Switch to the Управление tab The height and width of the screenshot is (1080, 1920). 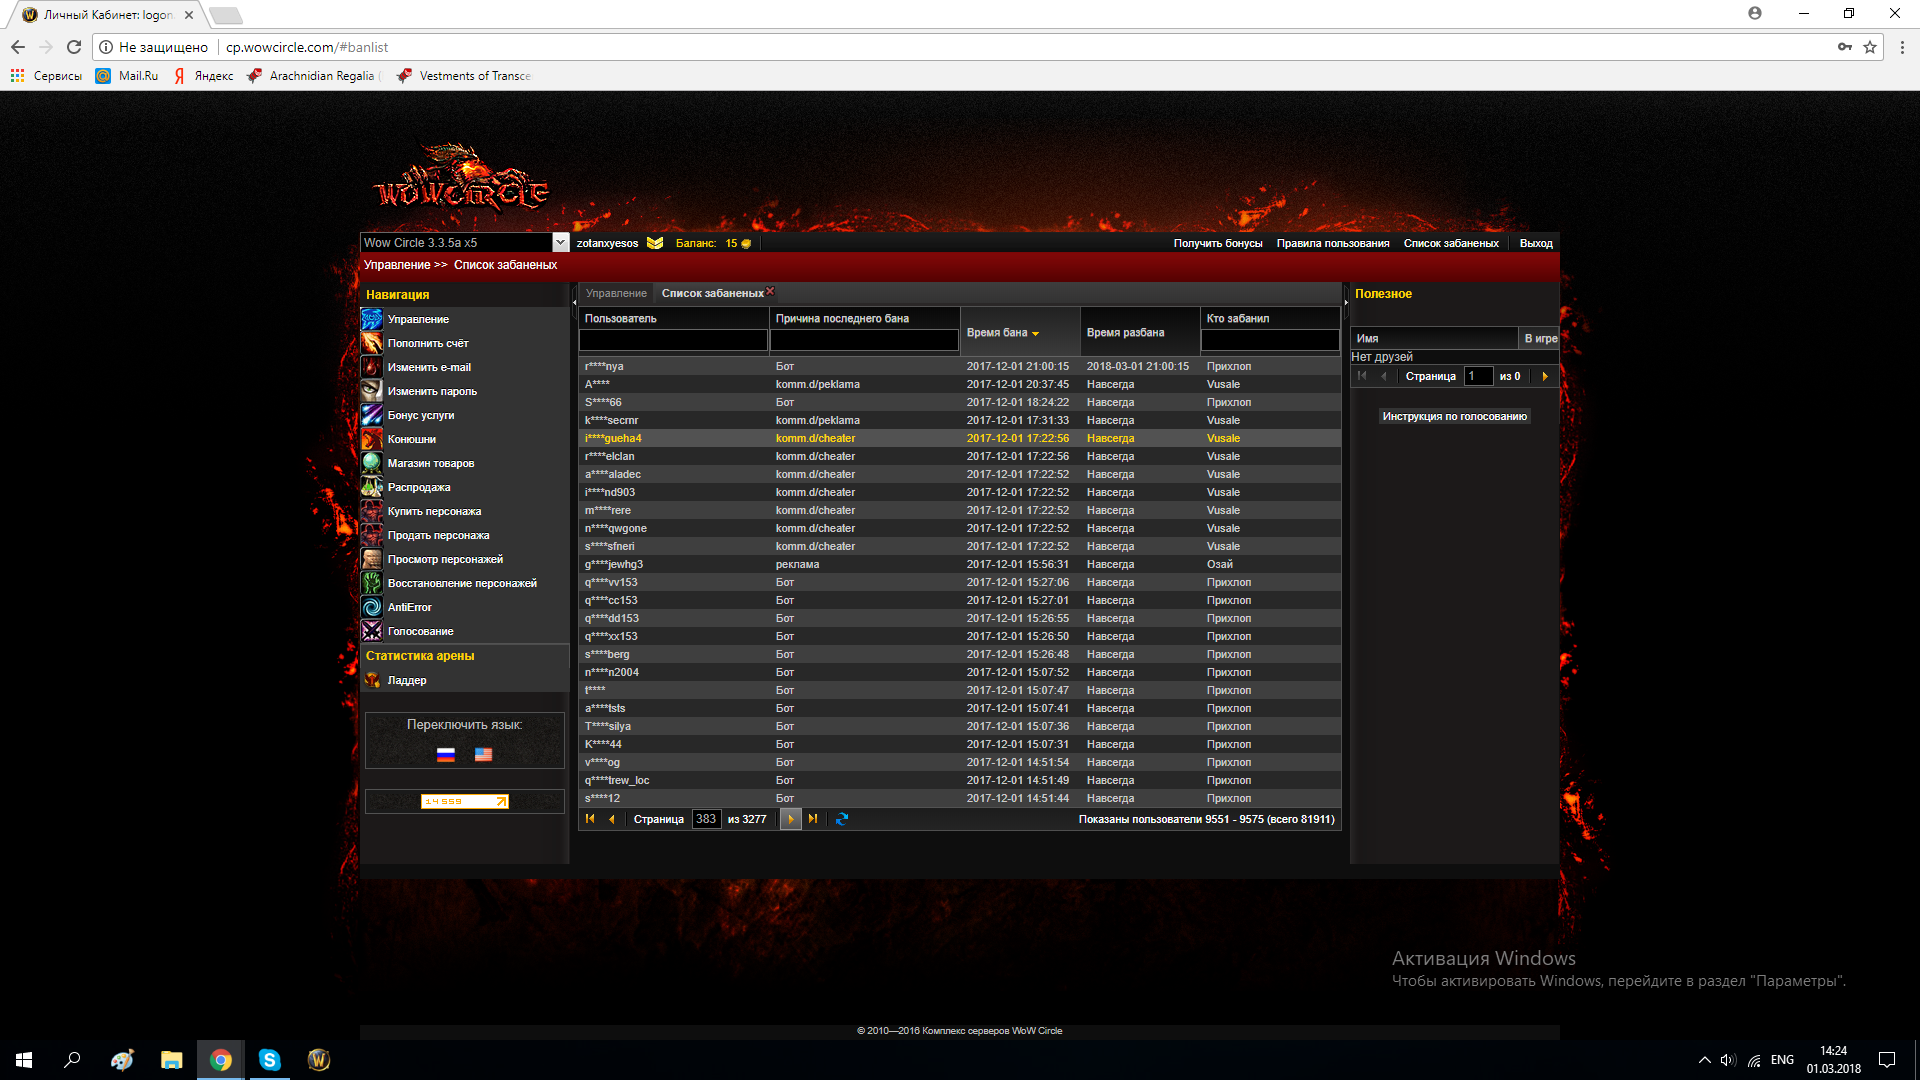[616, 293]
